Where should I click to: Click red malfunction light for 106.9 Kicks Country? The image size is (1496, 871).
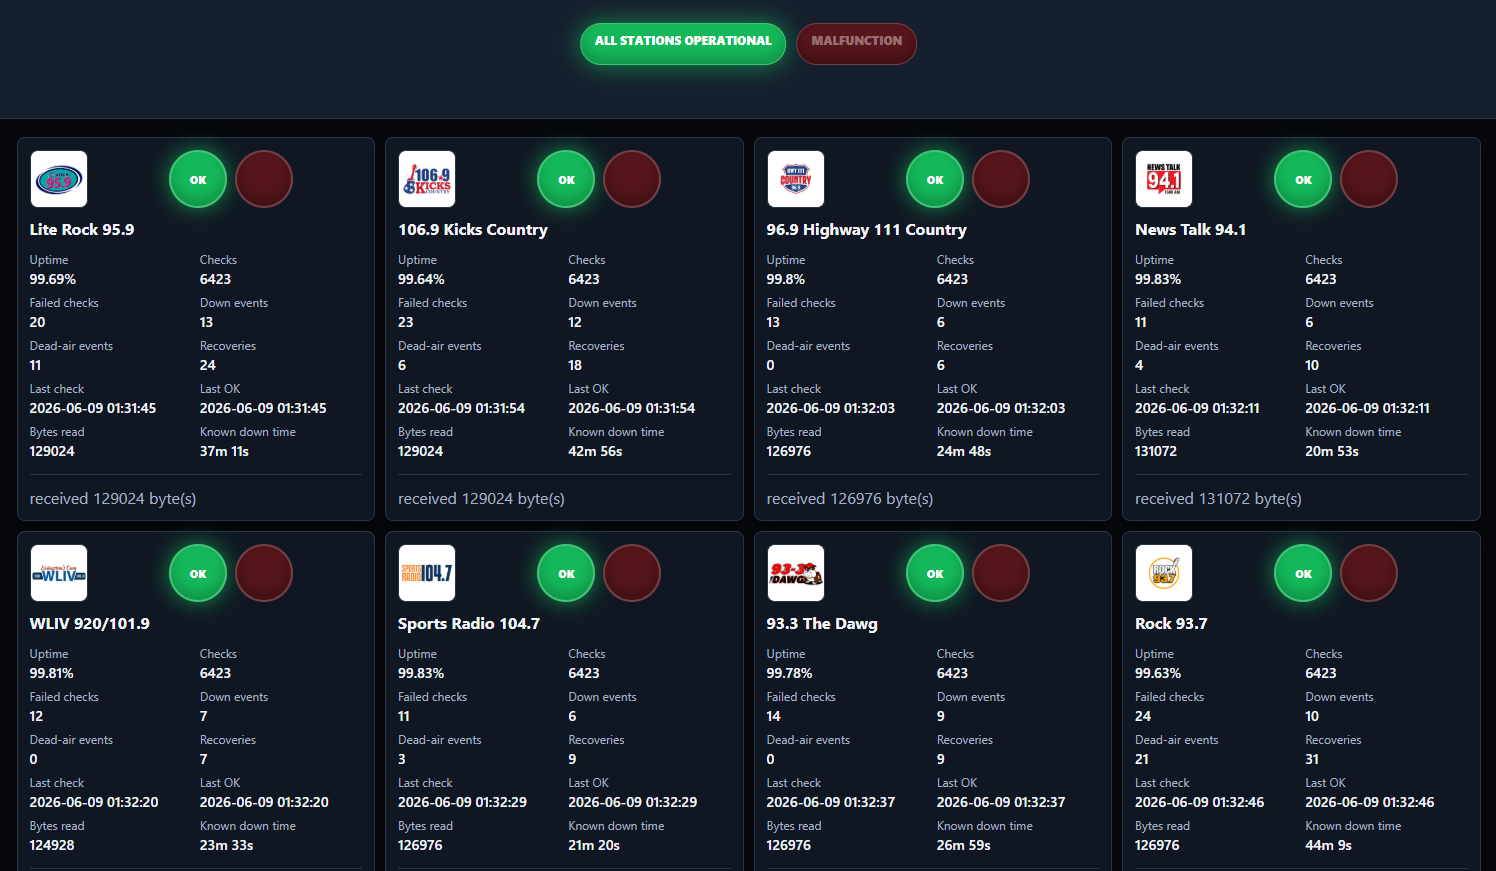[632, 179]
